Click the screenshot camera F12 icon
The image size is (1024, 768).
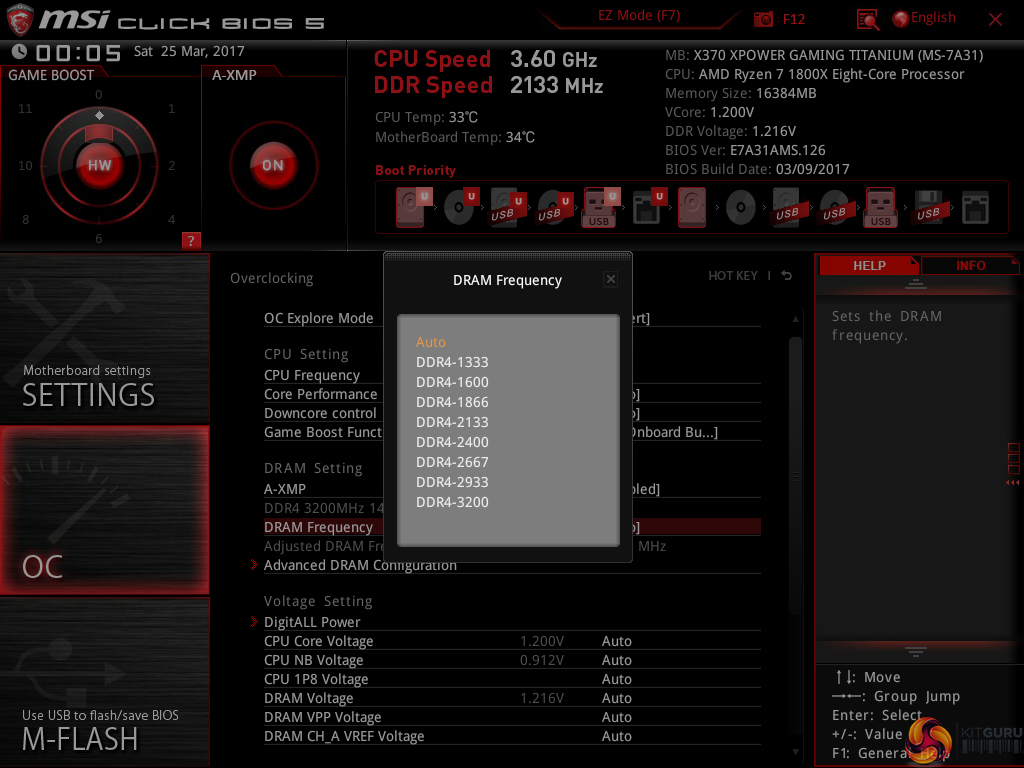pyautogui.click(x=763, y=19)
